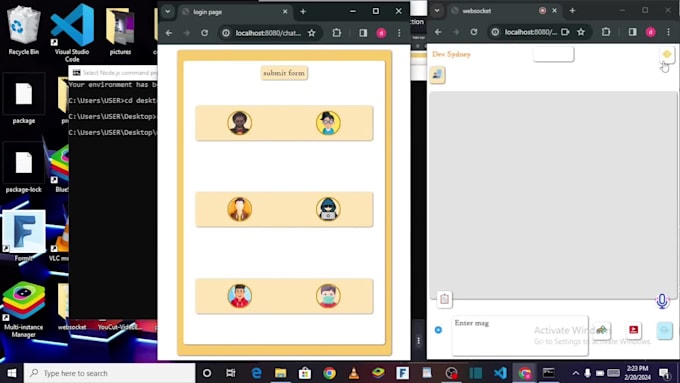The height and width of the screenshot is (383, 680).
Task: Reload the login page window
Action: (204, 33)
